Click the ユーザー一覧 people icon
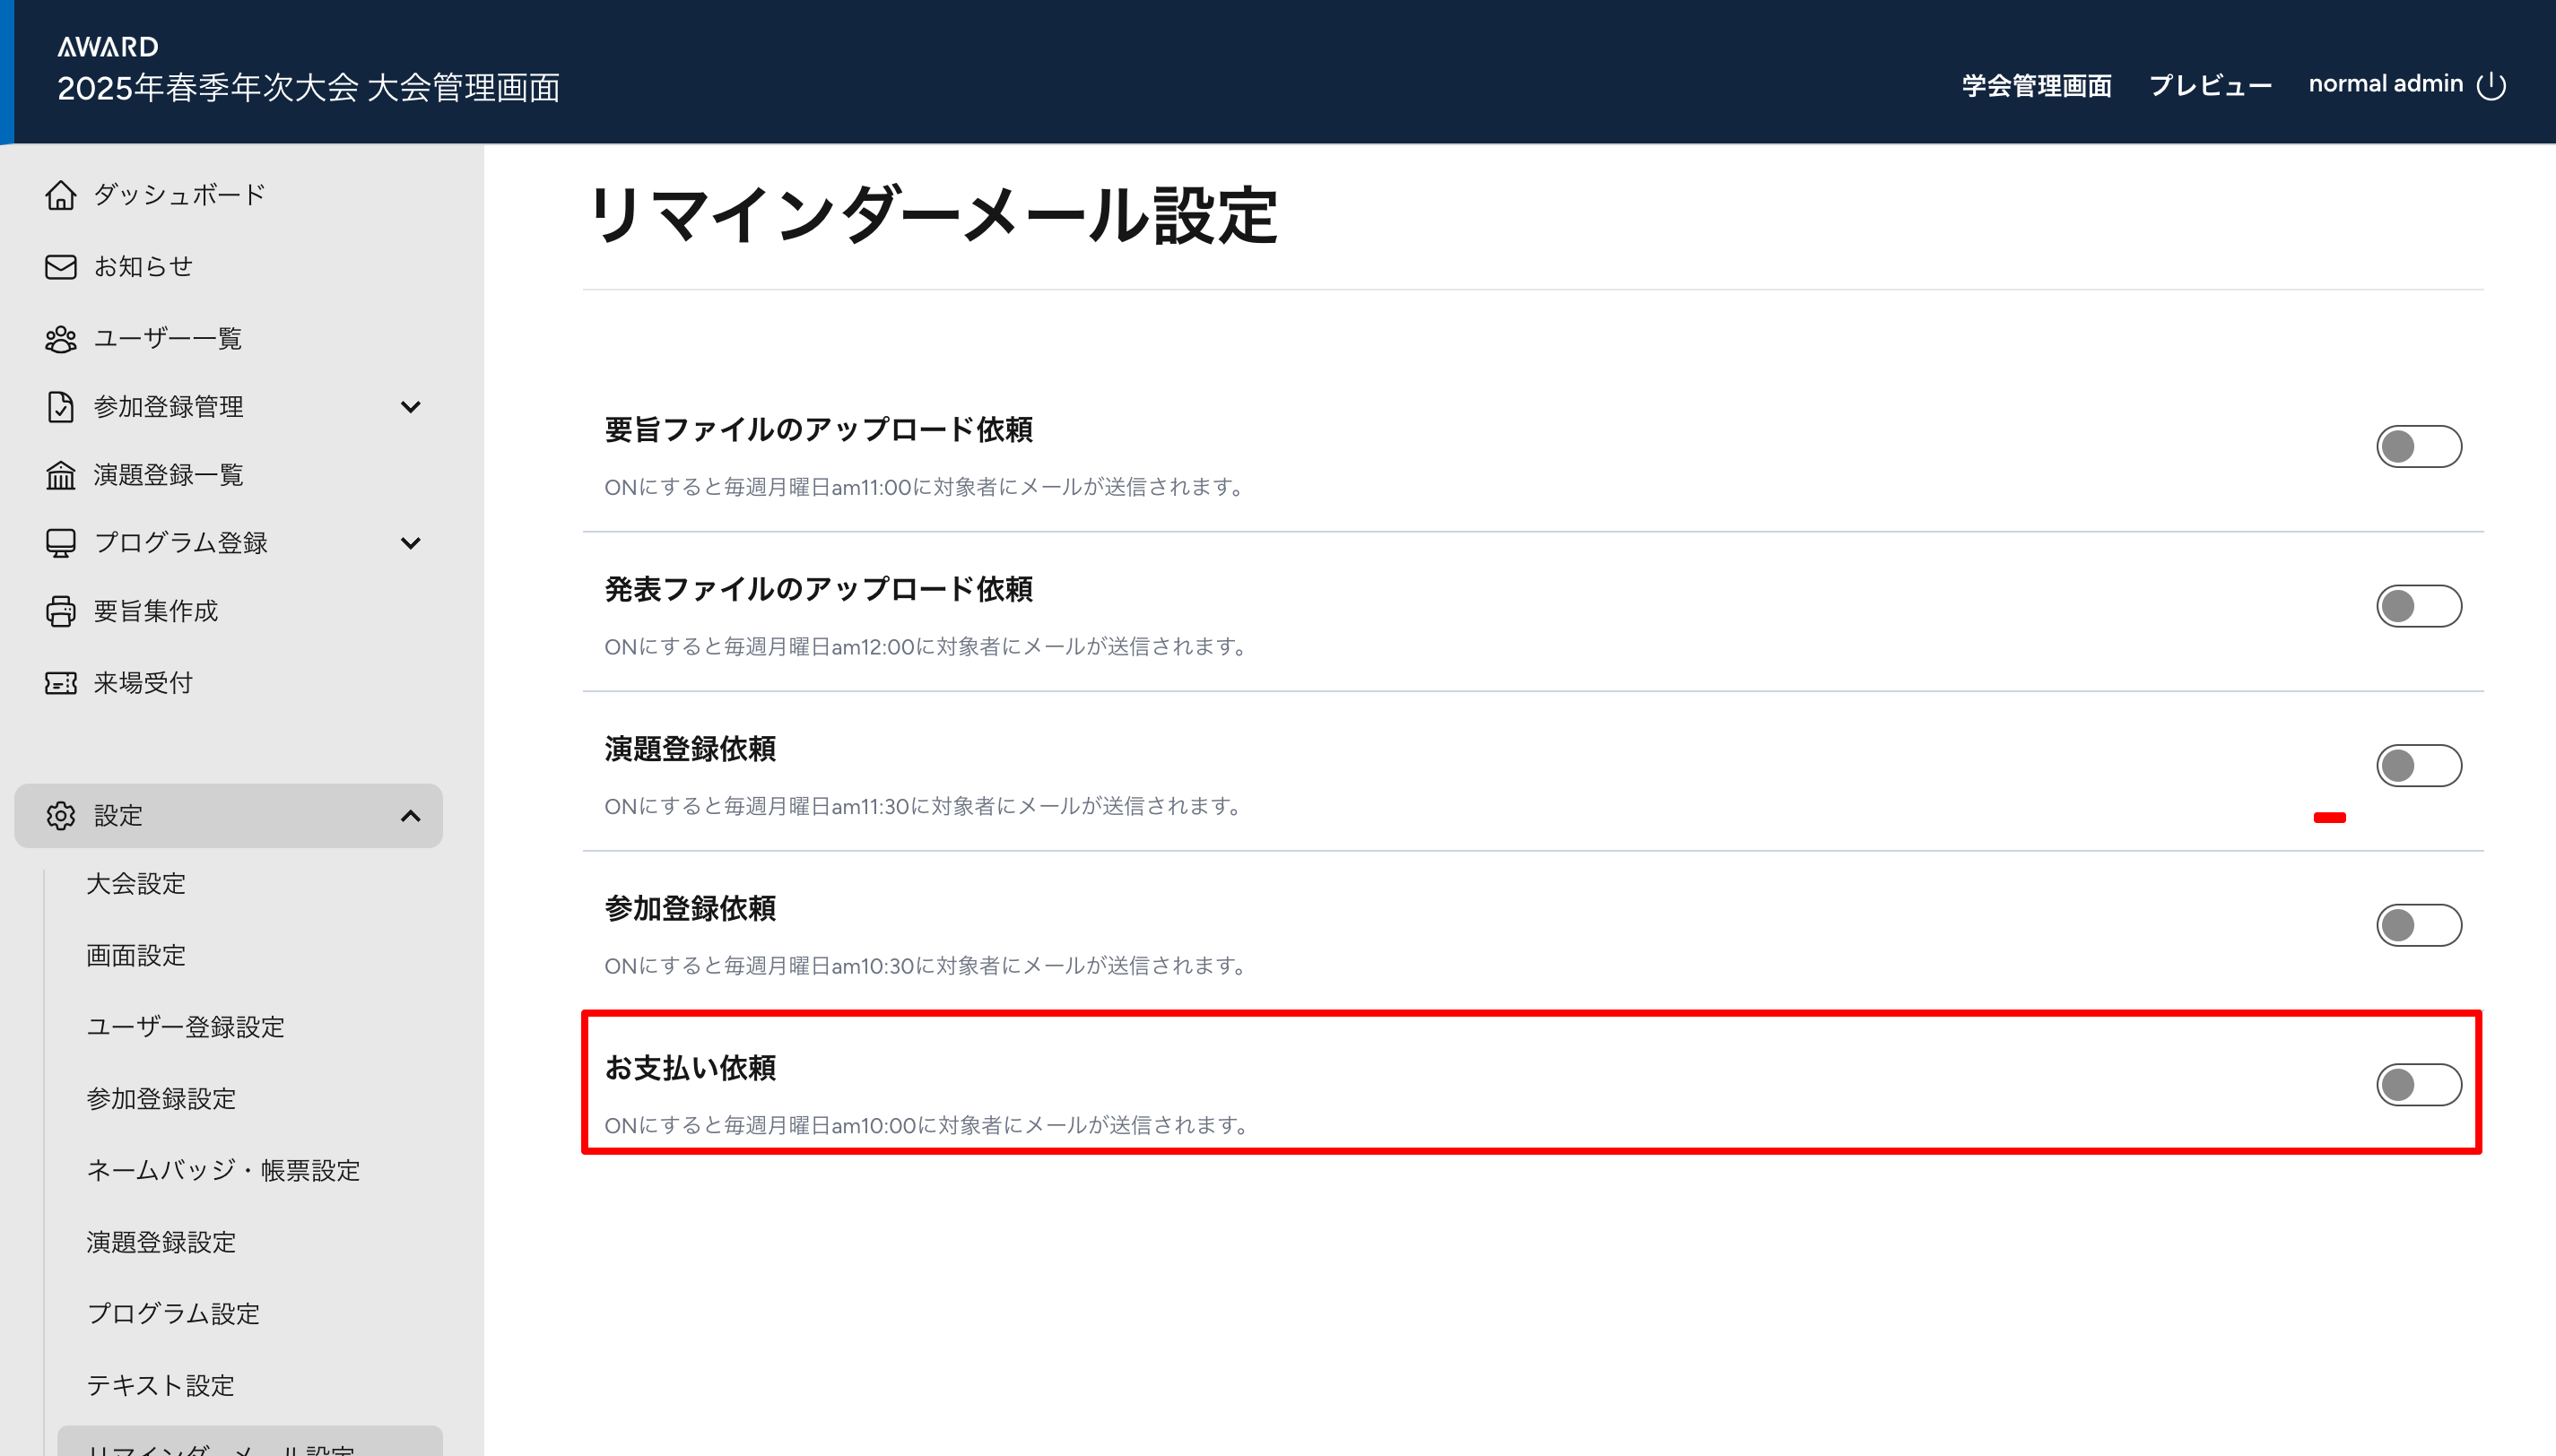Viewport: 2556px width, 1456px height. click(60, 339)
